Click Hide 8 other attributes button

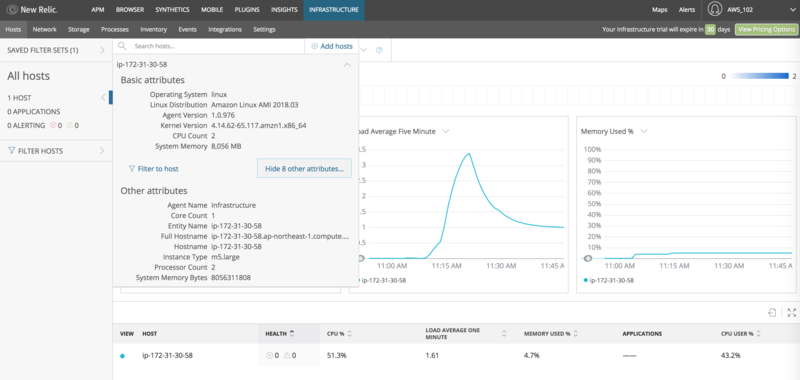tap(304, 168)
